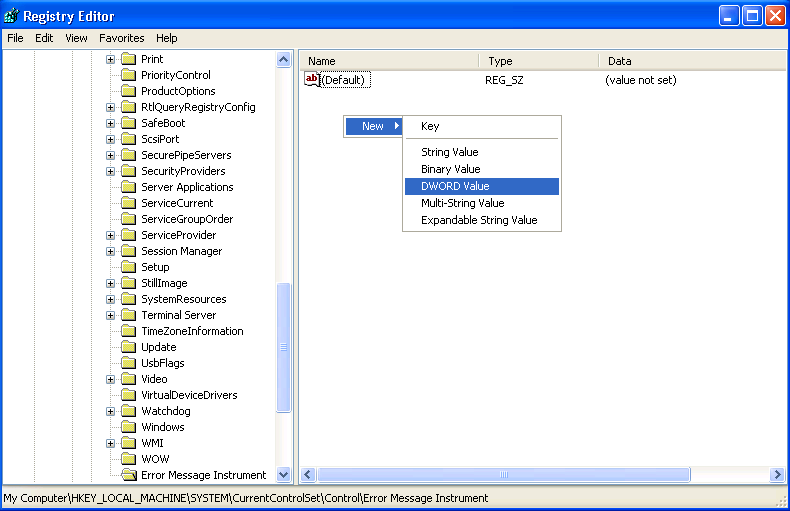Click the horizontal scrollbar right arrow
Image resolution: width=790 pixels, height=511 pixels.
(777, 475)
